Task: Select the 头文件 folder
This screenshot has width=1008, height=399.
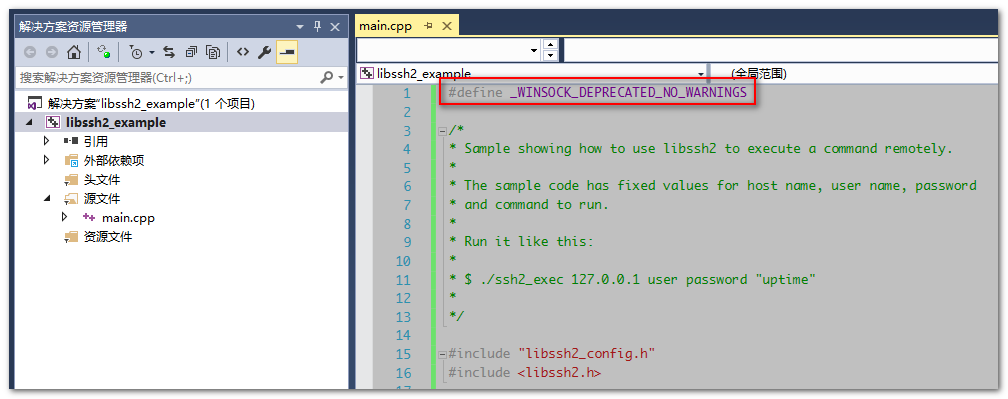Action: (x=102, y=179)
